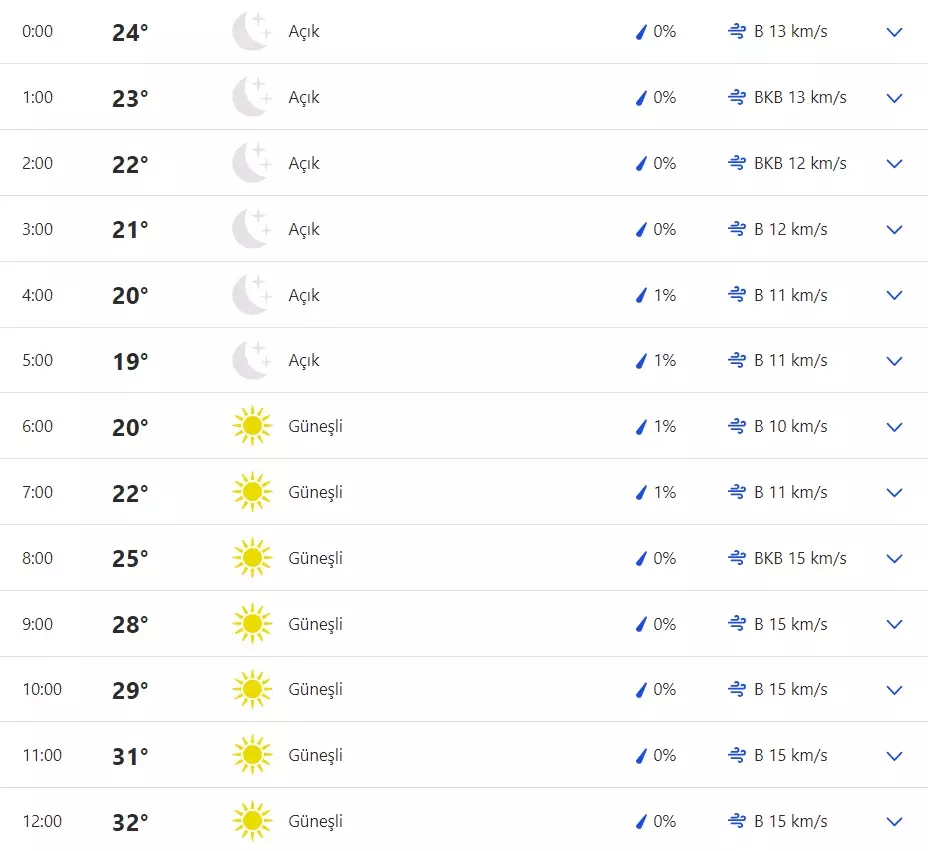
Task: Expand the 0:00 hourly forecast details
Action: pyautogui.click(x=894, y=32)
